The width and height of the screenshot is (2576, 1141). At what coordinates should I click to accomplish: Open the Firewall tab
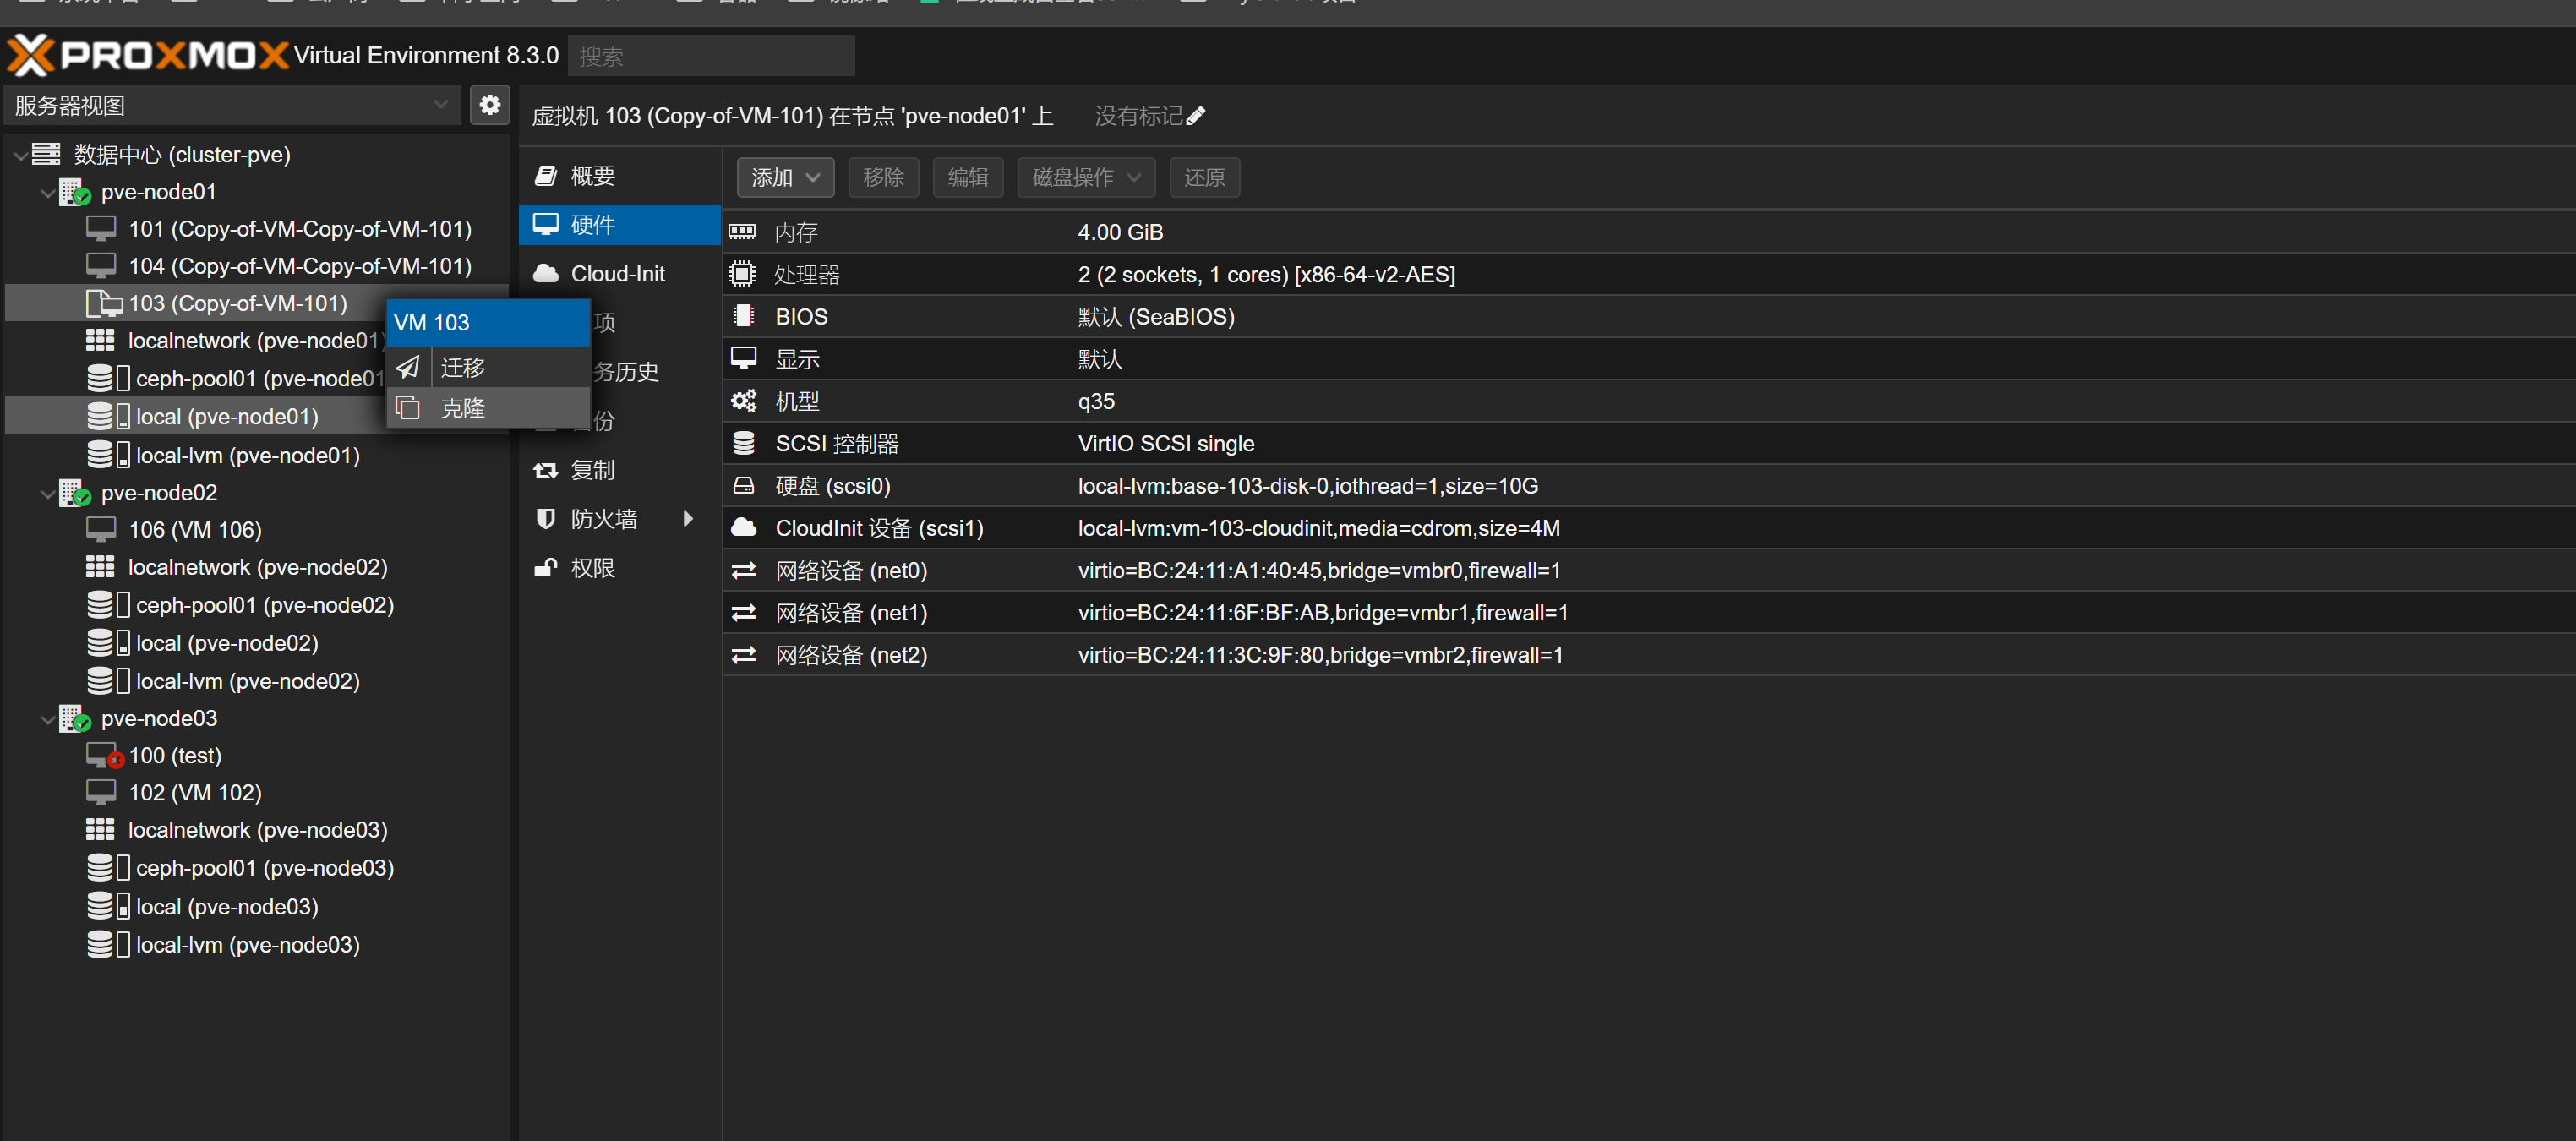point(620,519)
